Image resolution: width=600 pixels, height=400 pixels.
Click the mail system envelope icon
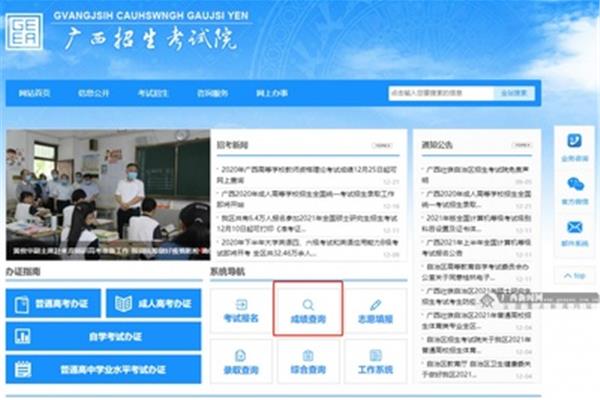[574, 227]
